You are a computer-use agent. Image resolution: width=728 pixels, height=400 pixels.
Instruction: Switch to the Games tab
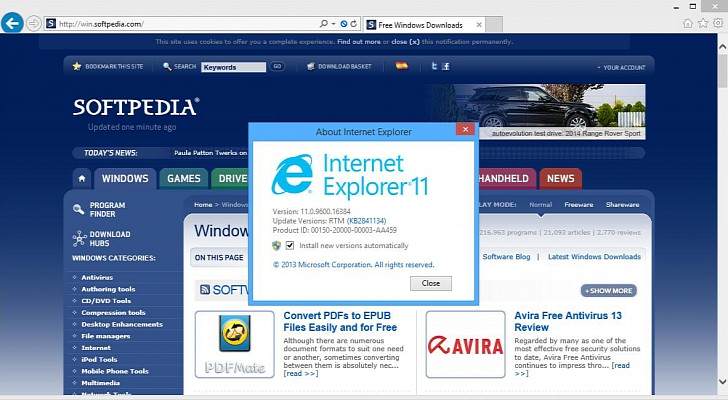point(183,179)
